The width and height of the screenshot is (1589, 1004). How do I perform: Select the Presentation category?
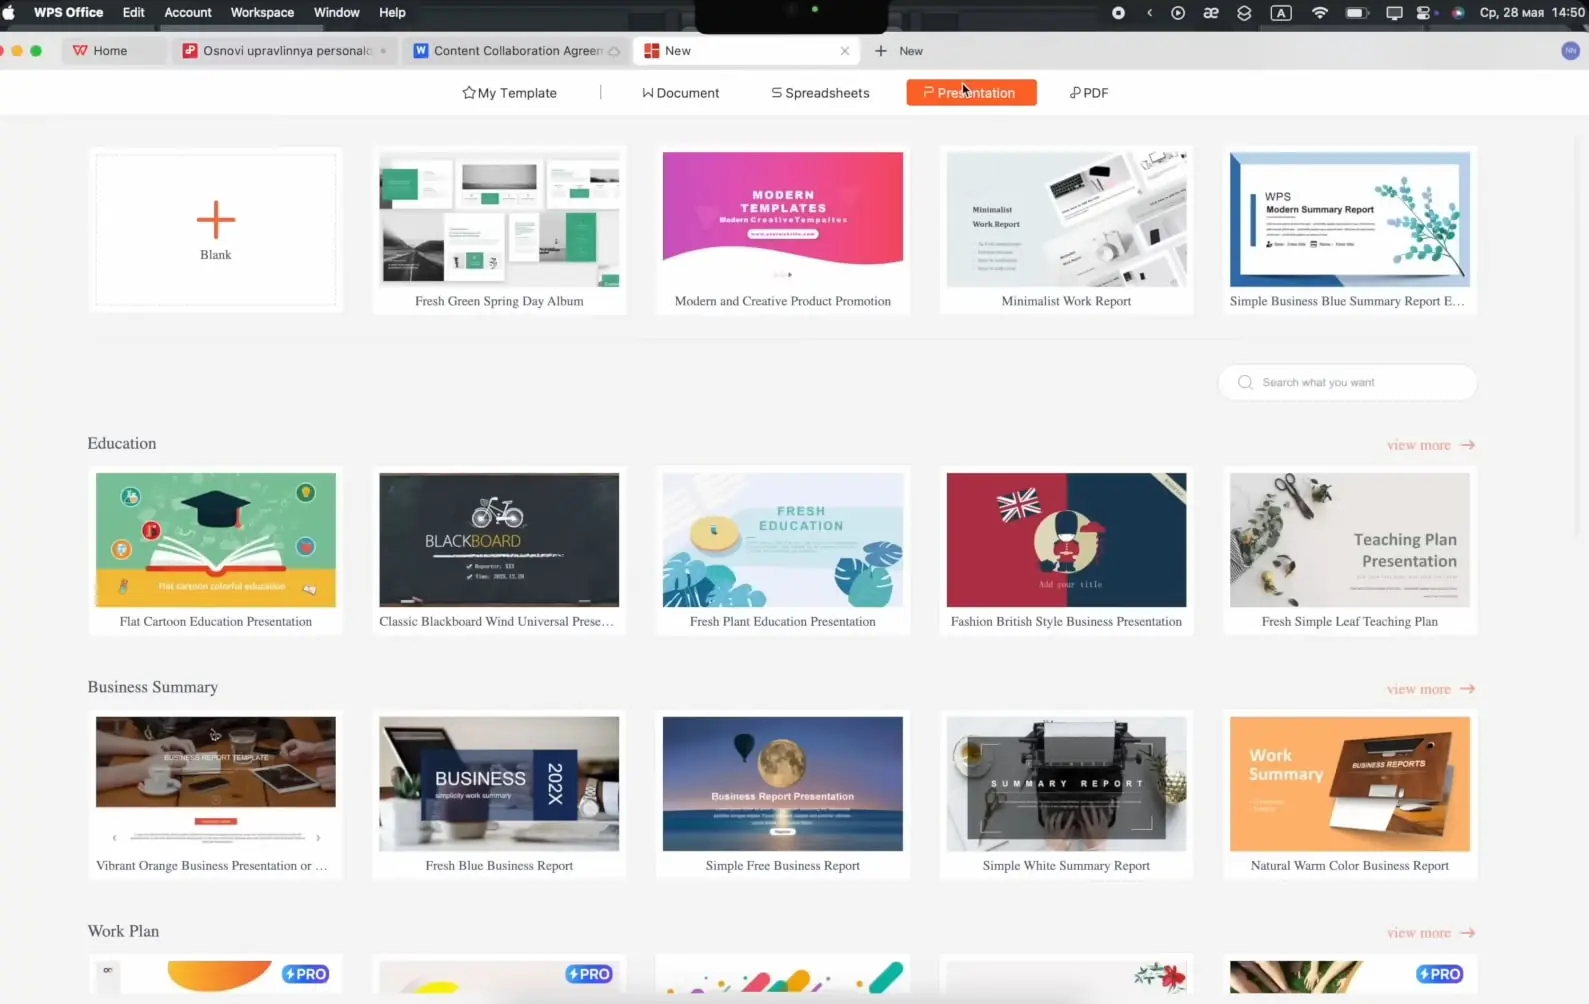(971, 93)
